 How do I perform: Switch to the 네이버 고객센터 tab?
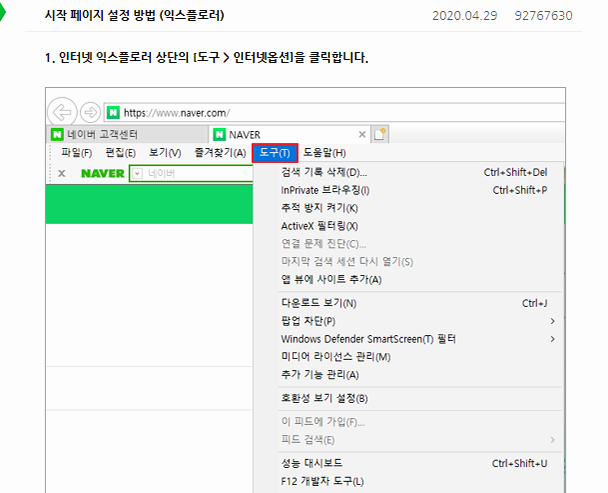(128, 135)
